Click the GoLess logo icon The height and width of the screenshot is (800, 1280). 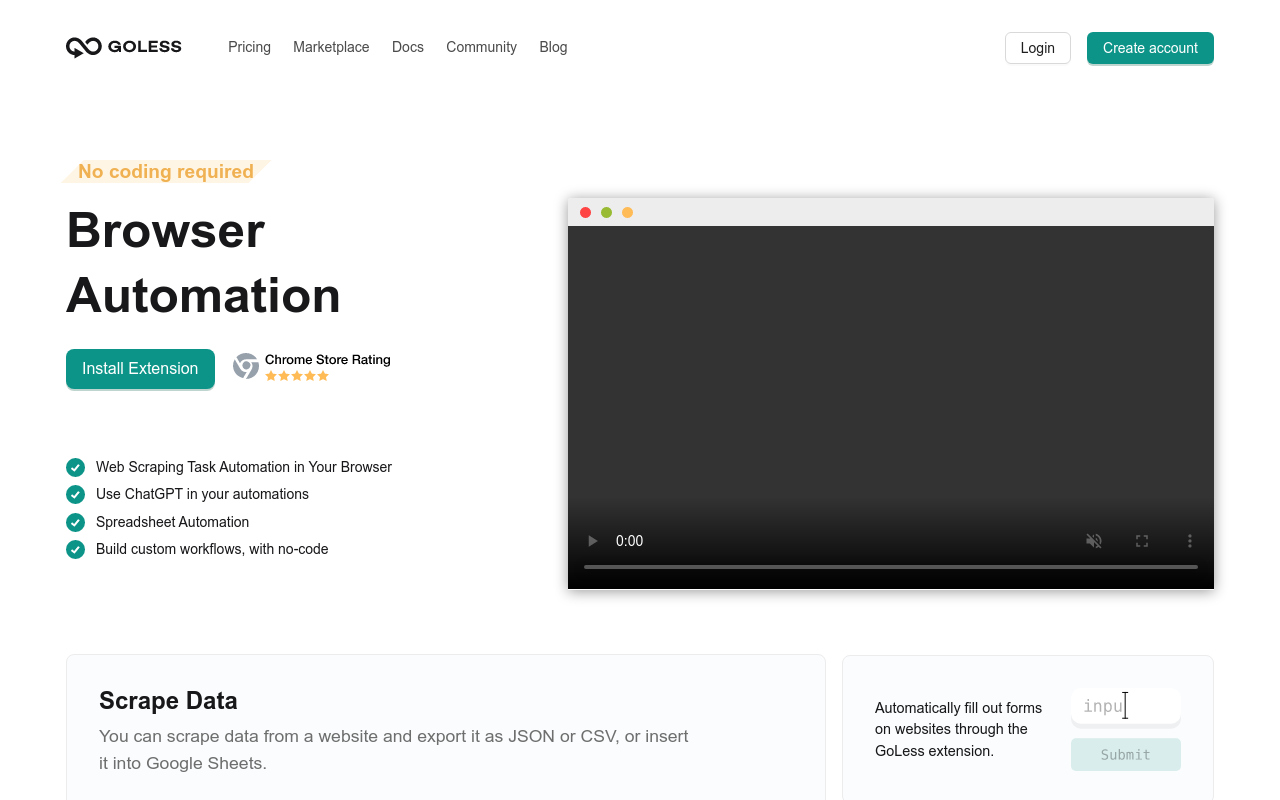pyautogui.click(x=84, y=47)
